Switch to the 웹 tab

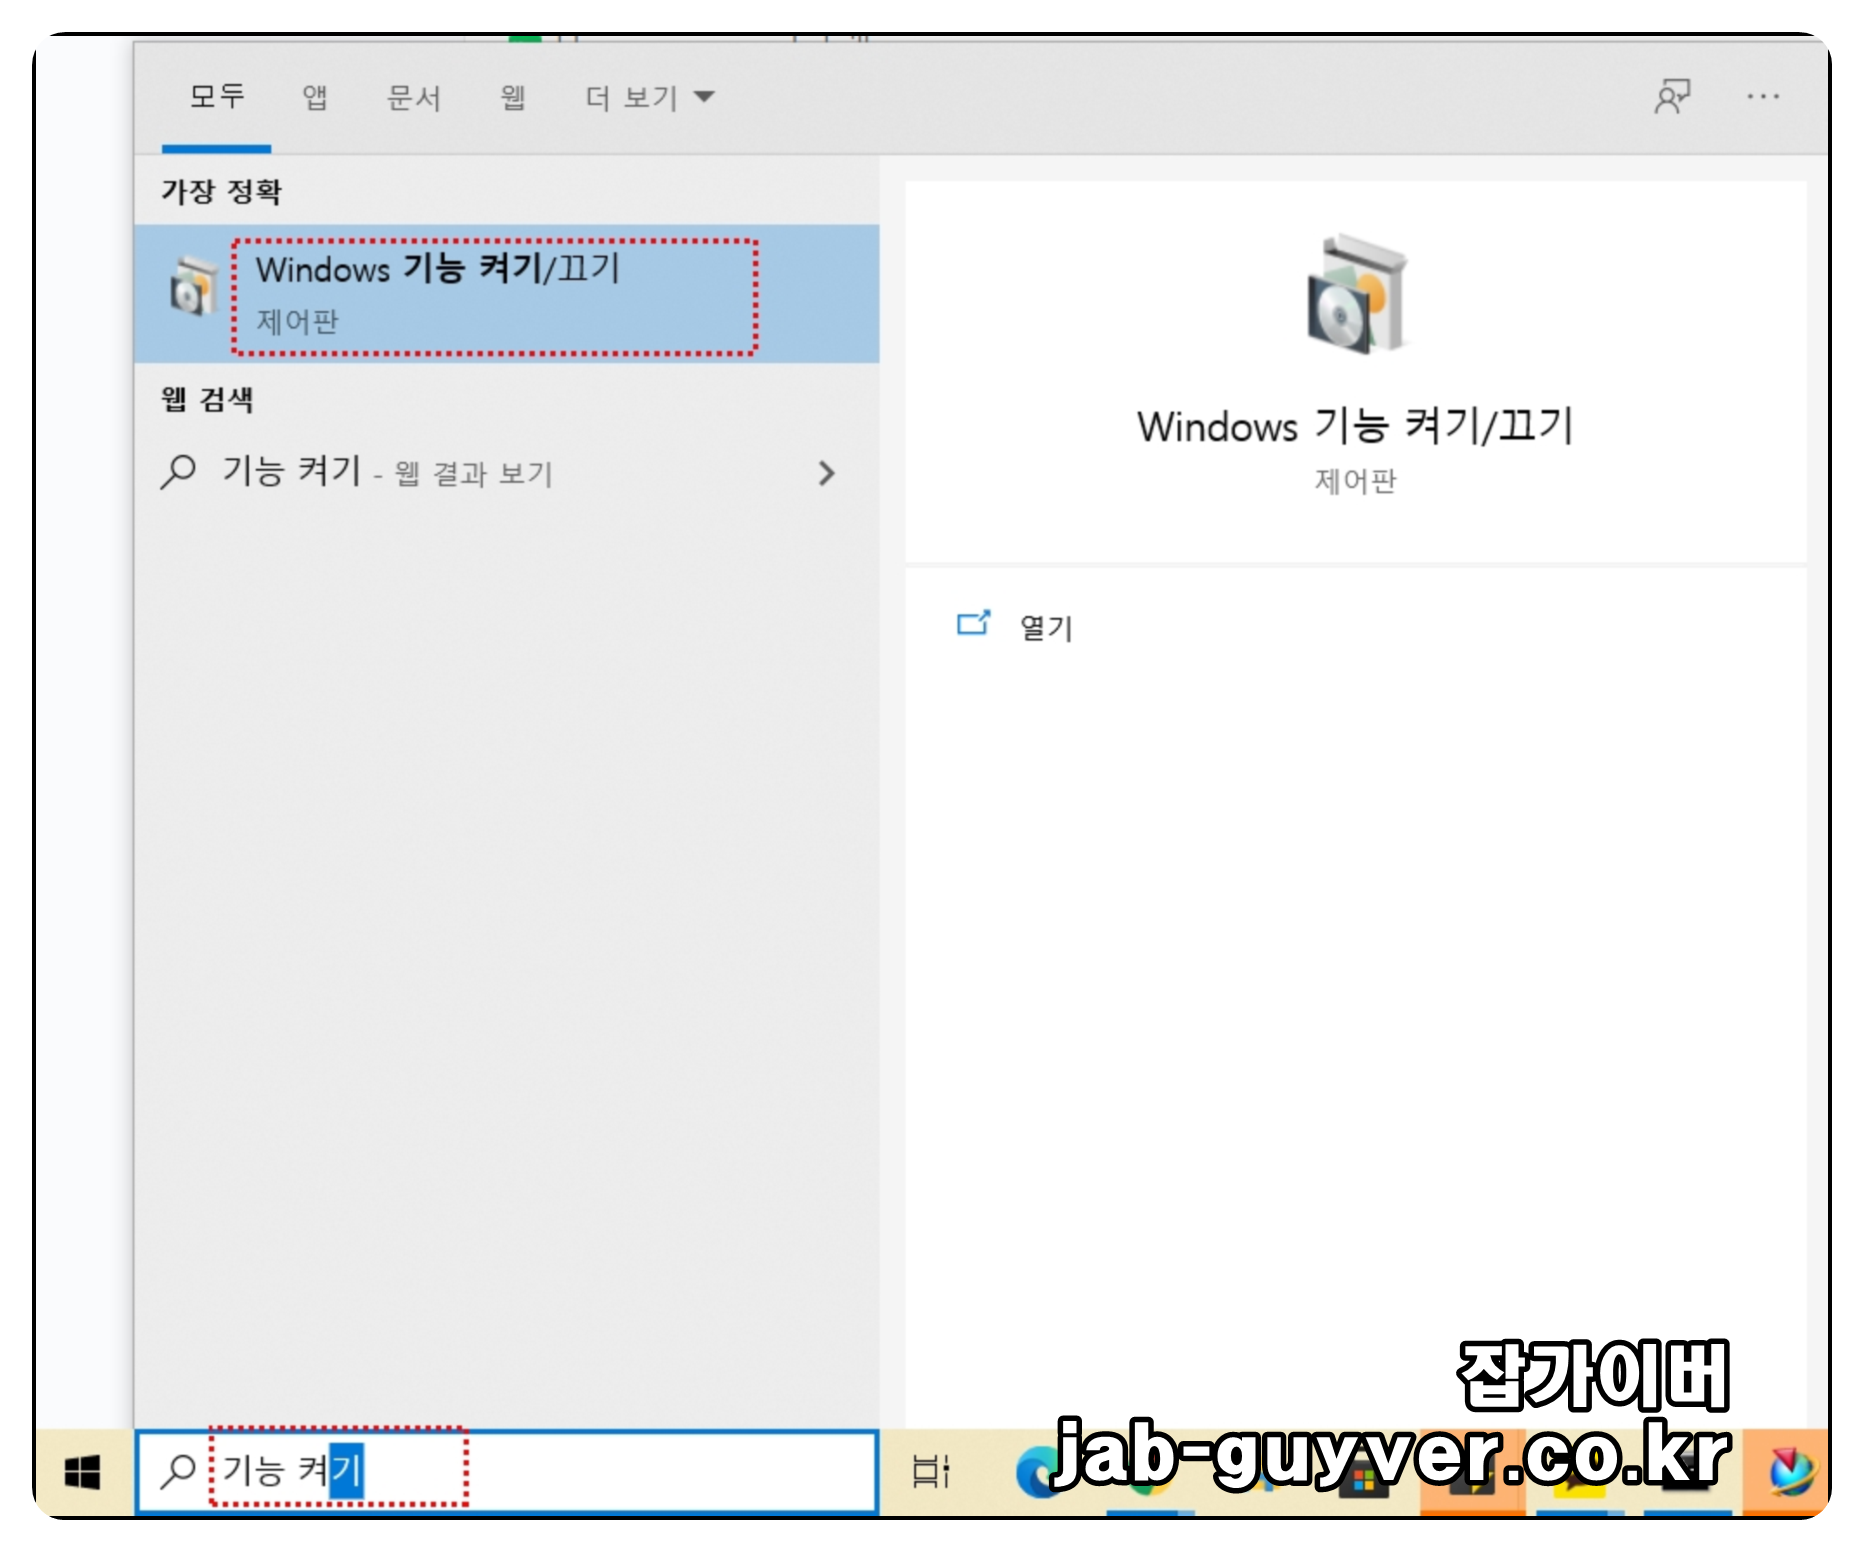[x=513, y=97]
